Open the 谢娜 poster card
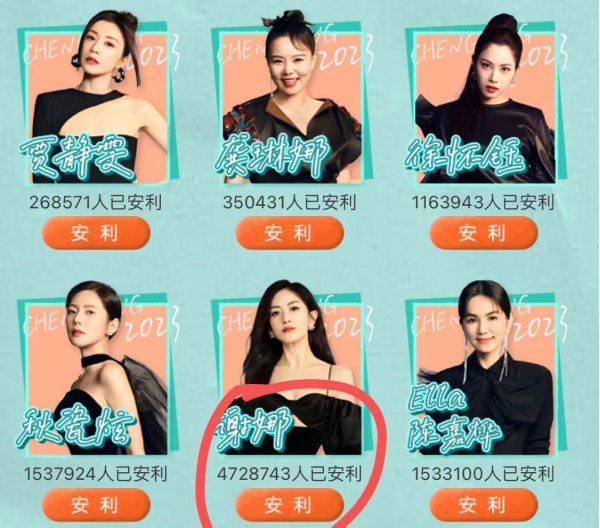Image resolution: width=600 pixels, height=528 pixels. [x=288, y=369]
